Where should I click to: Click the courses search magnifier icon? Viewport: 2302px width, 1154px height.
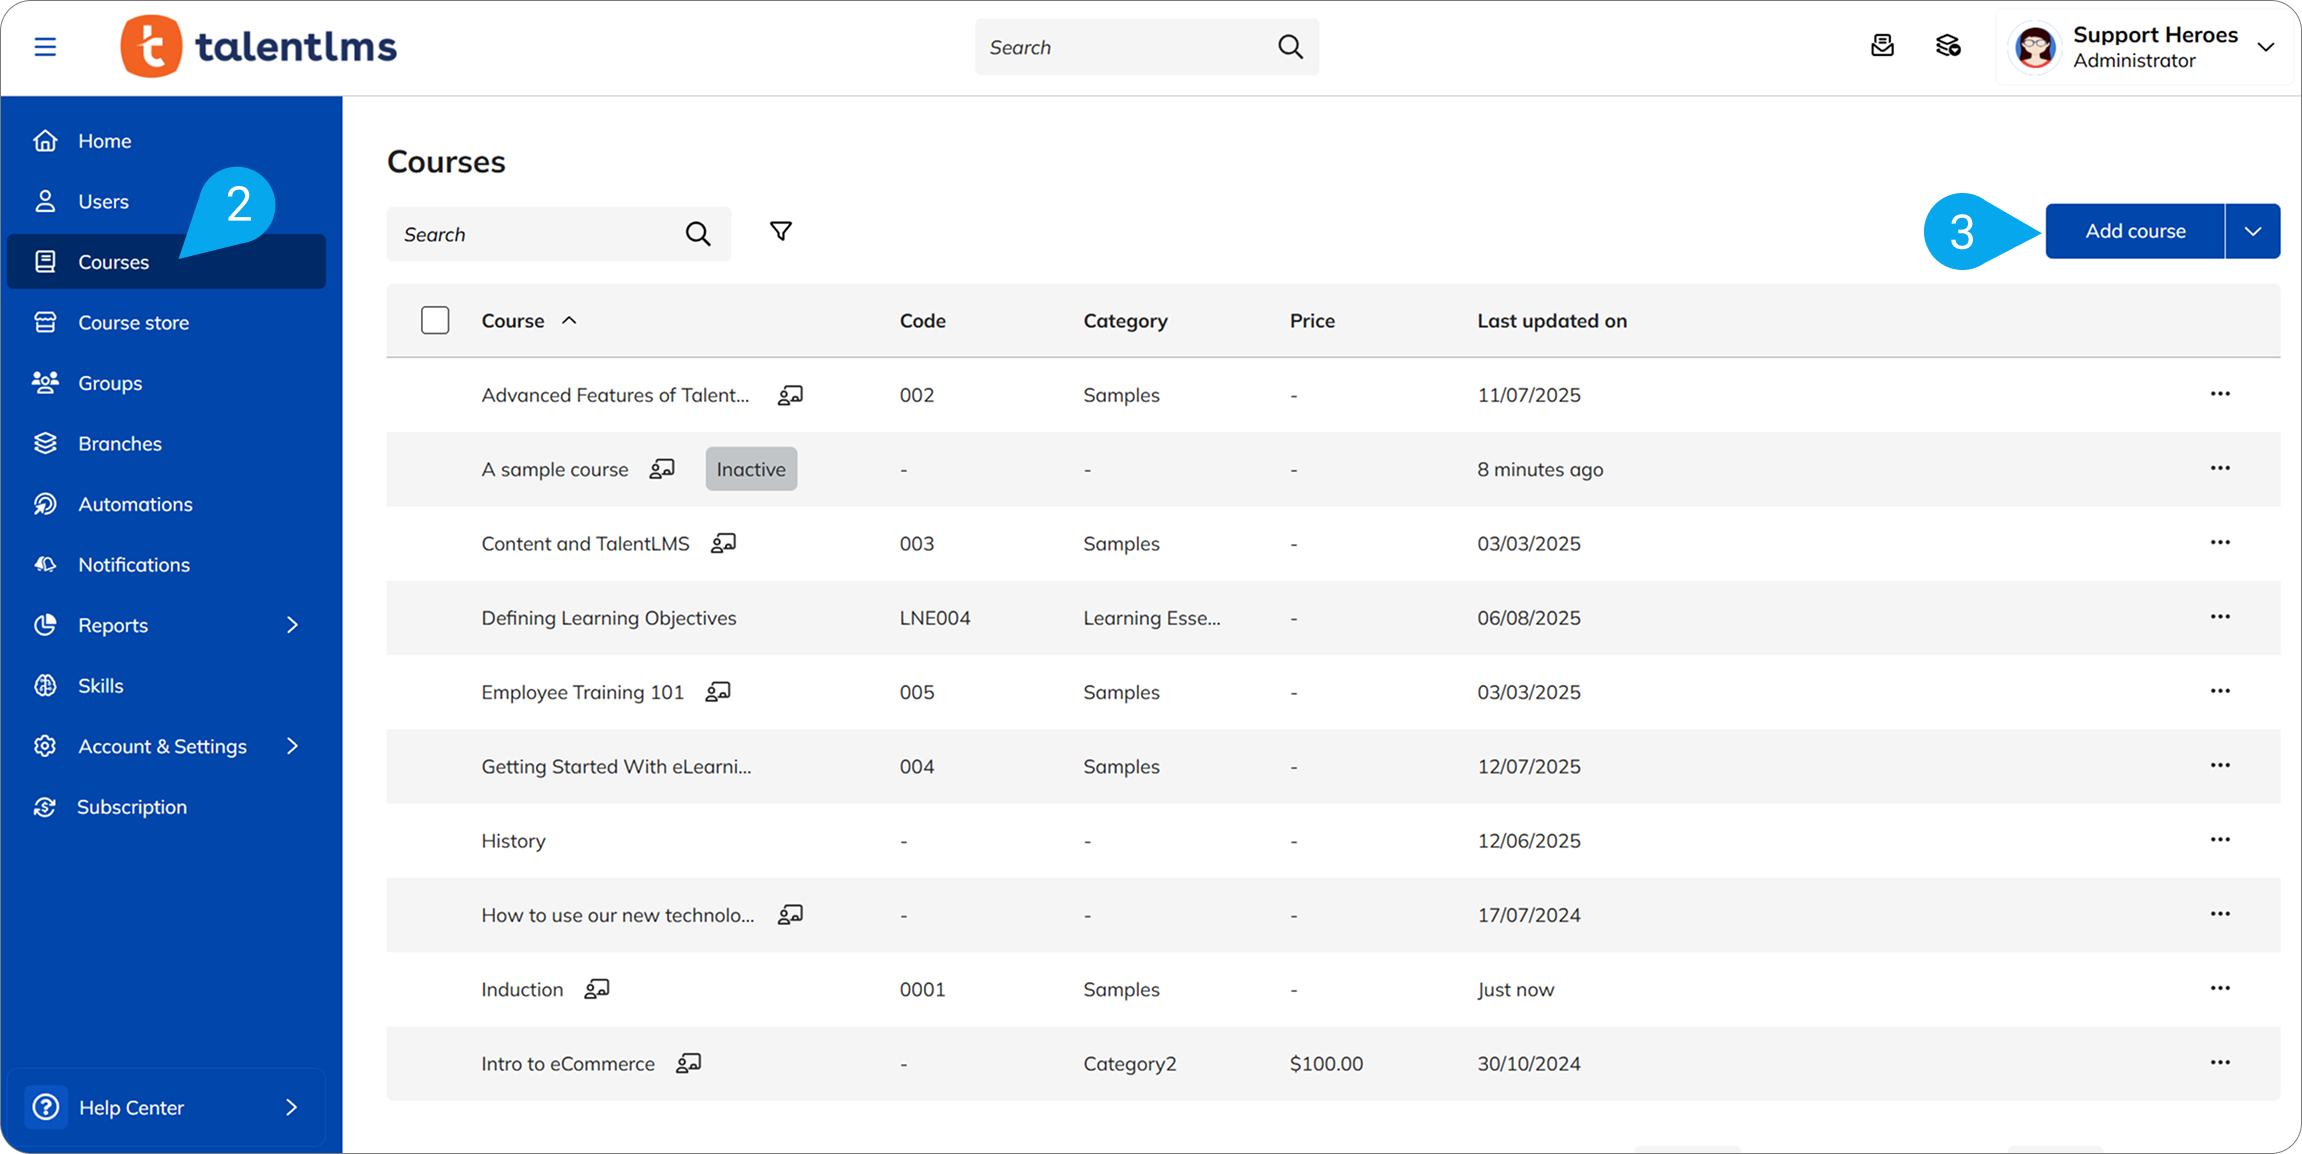pyautogui.click(x=698, y=234)
